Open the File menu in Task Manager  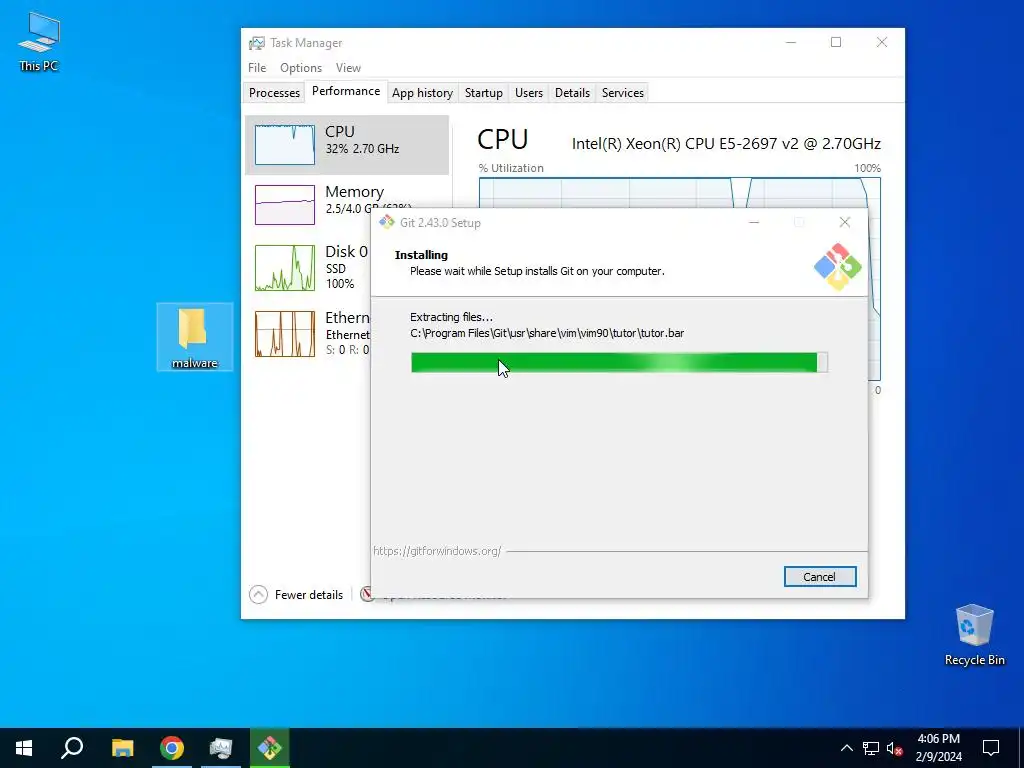pos(257,68)
